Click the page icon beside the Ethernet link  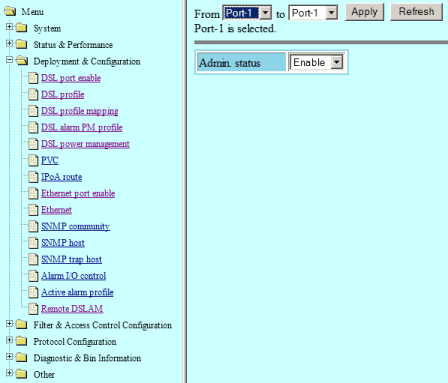point(33,210)
